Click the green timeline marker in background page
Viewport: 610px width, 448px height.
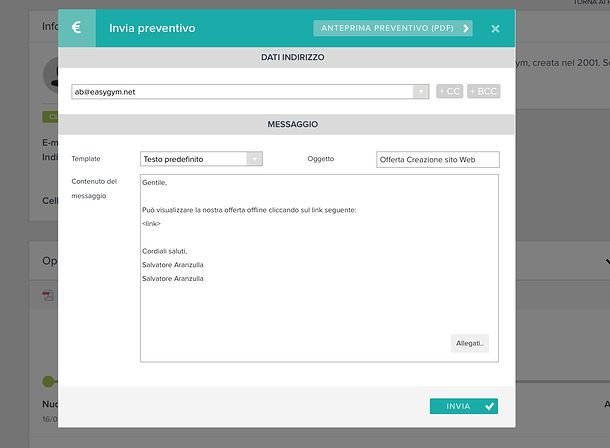tap(48, 382)
